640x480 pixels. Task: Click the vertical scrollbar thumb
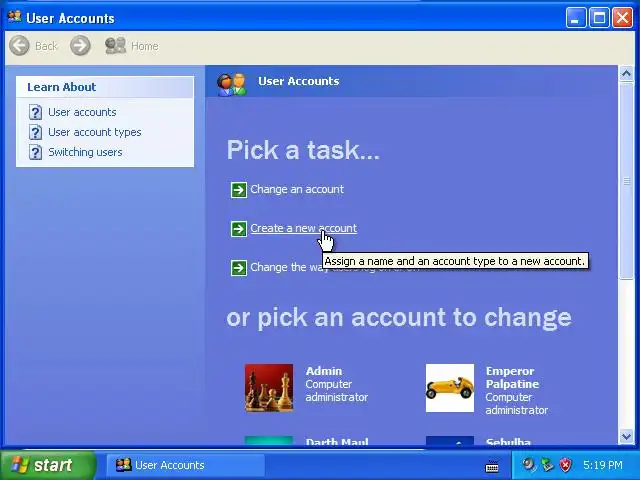pyautogui.click(x=626, y=181)
